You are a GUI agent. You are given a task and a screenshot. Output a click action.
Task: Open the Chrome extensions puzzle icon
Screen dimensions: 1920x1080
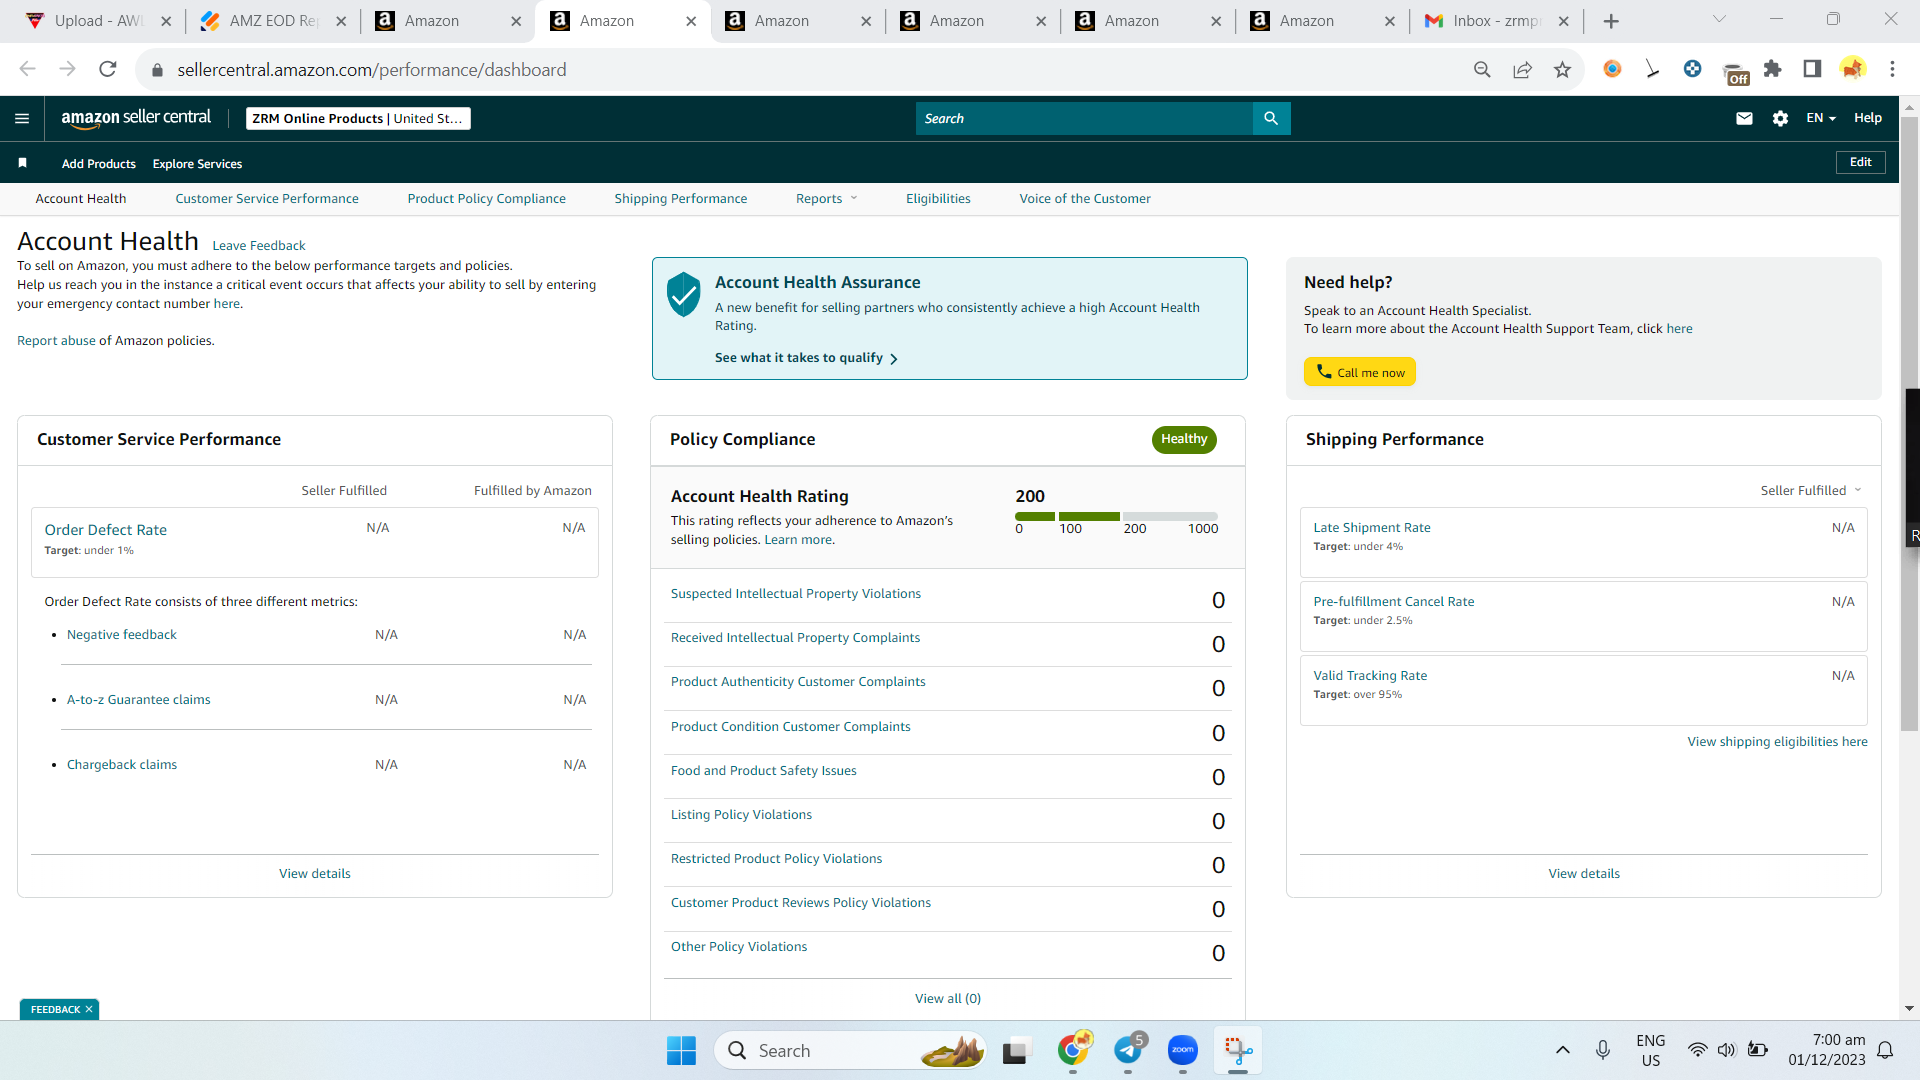(x=1772, y=69)
